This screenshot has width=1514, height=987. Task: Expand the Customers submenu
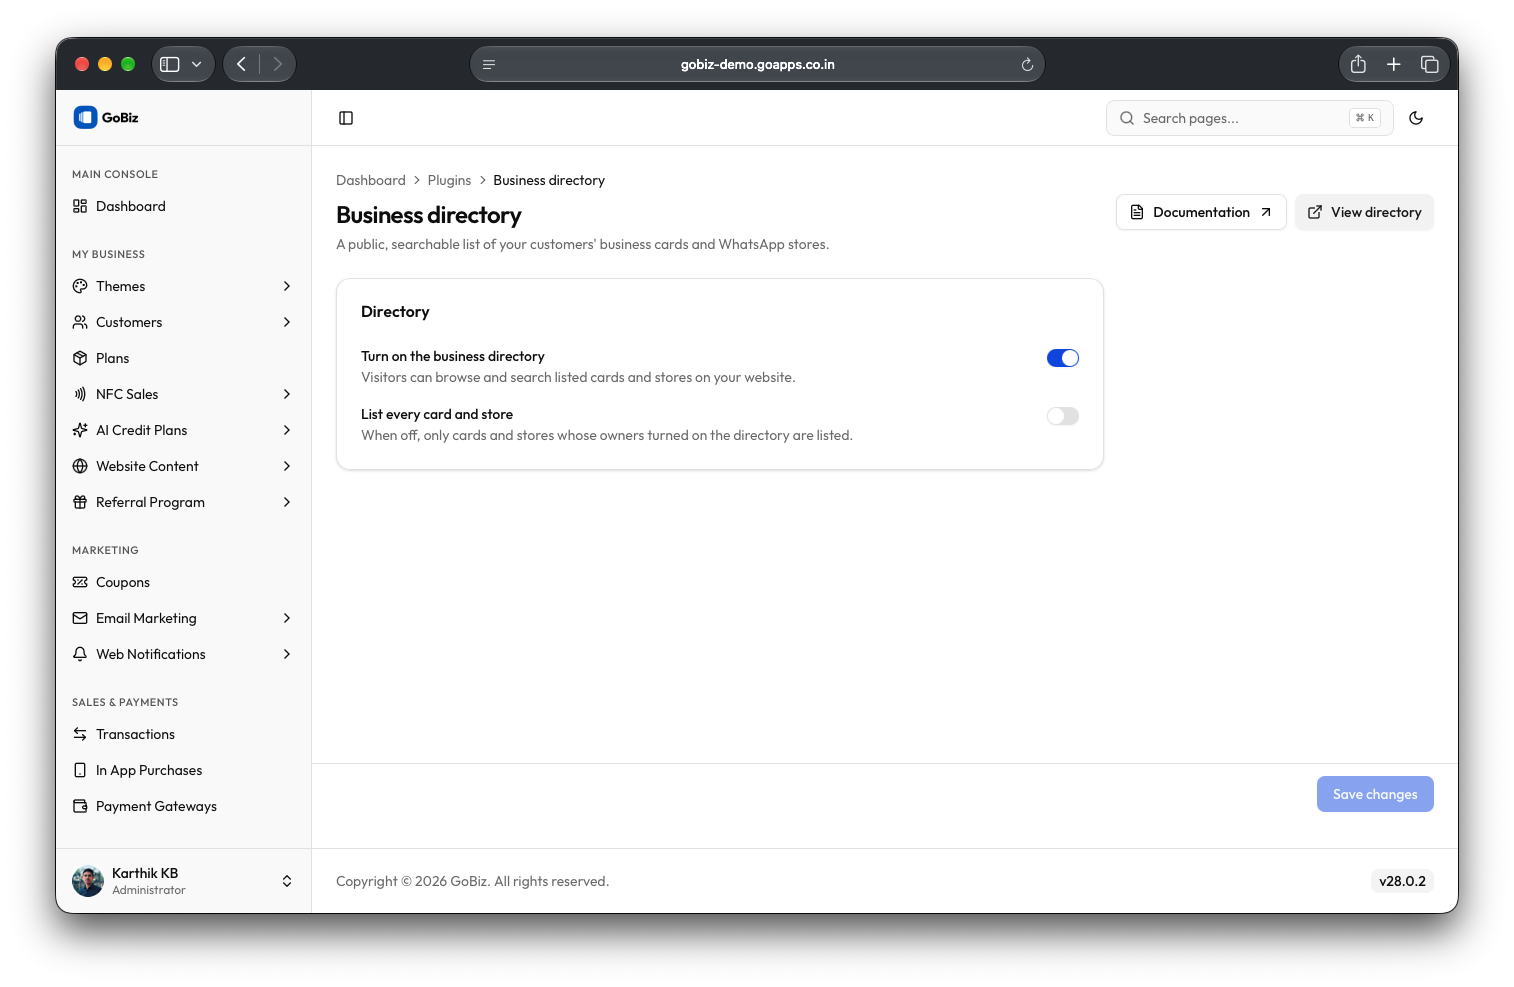tap(287, 322)
